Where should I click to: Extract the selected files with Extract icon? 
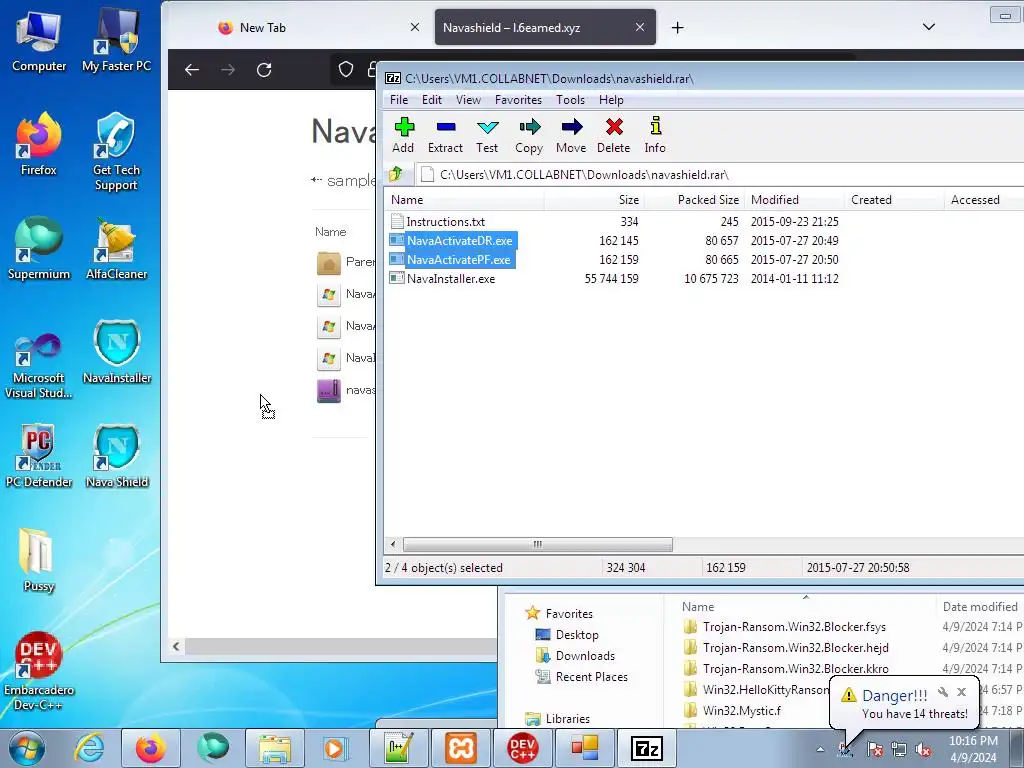pyautogui.click(x=445, y=135)
